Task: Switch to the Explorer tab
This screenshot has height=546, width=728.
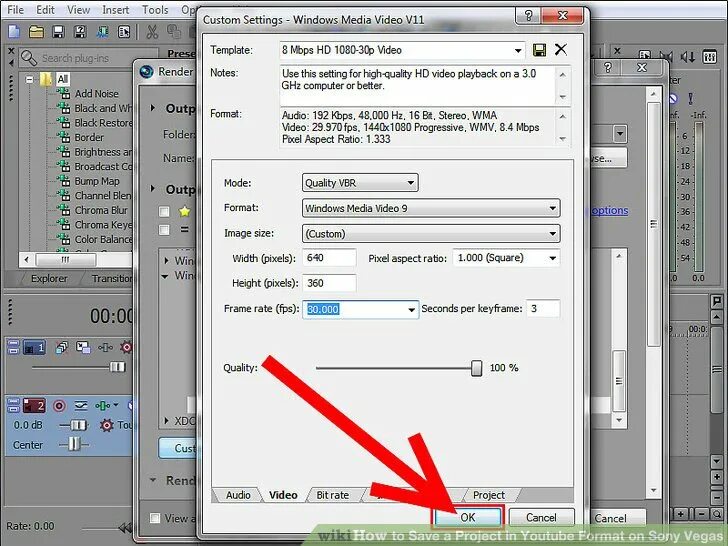Action: point(49,278)
